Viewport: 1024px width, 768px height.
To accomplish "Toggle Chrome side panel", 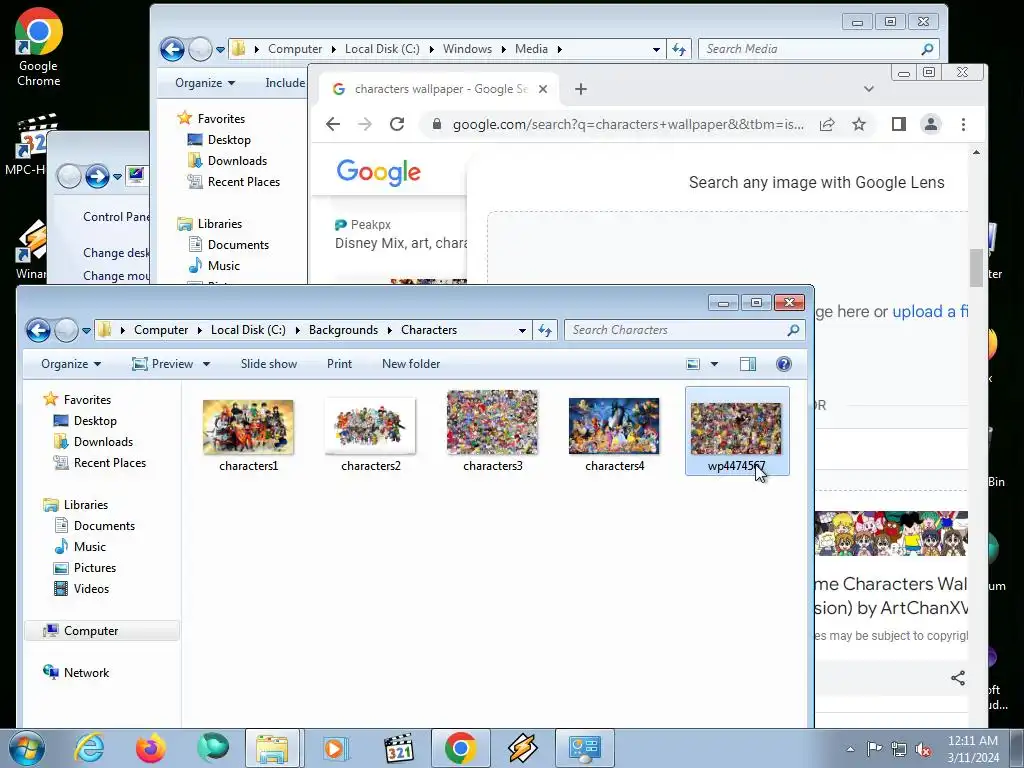I will tap(899, 124).
